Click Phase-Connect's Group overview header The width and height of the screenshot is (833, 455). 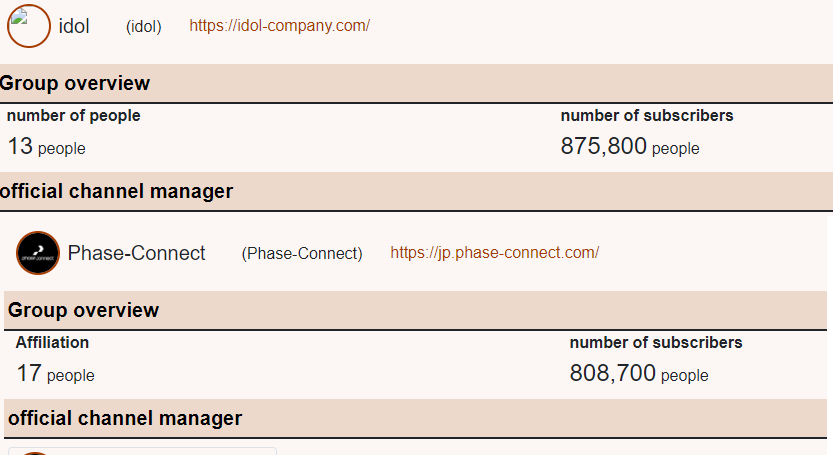[83, 310]
